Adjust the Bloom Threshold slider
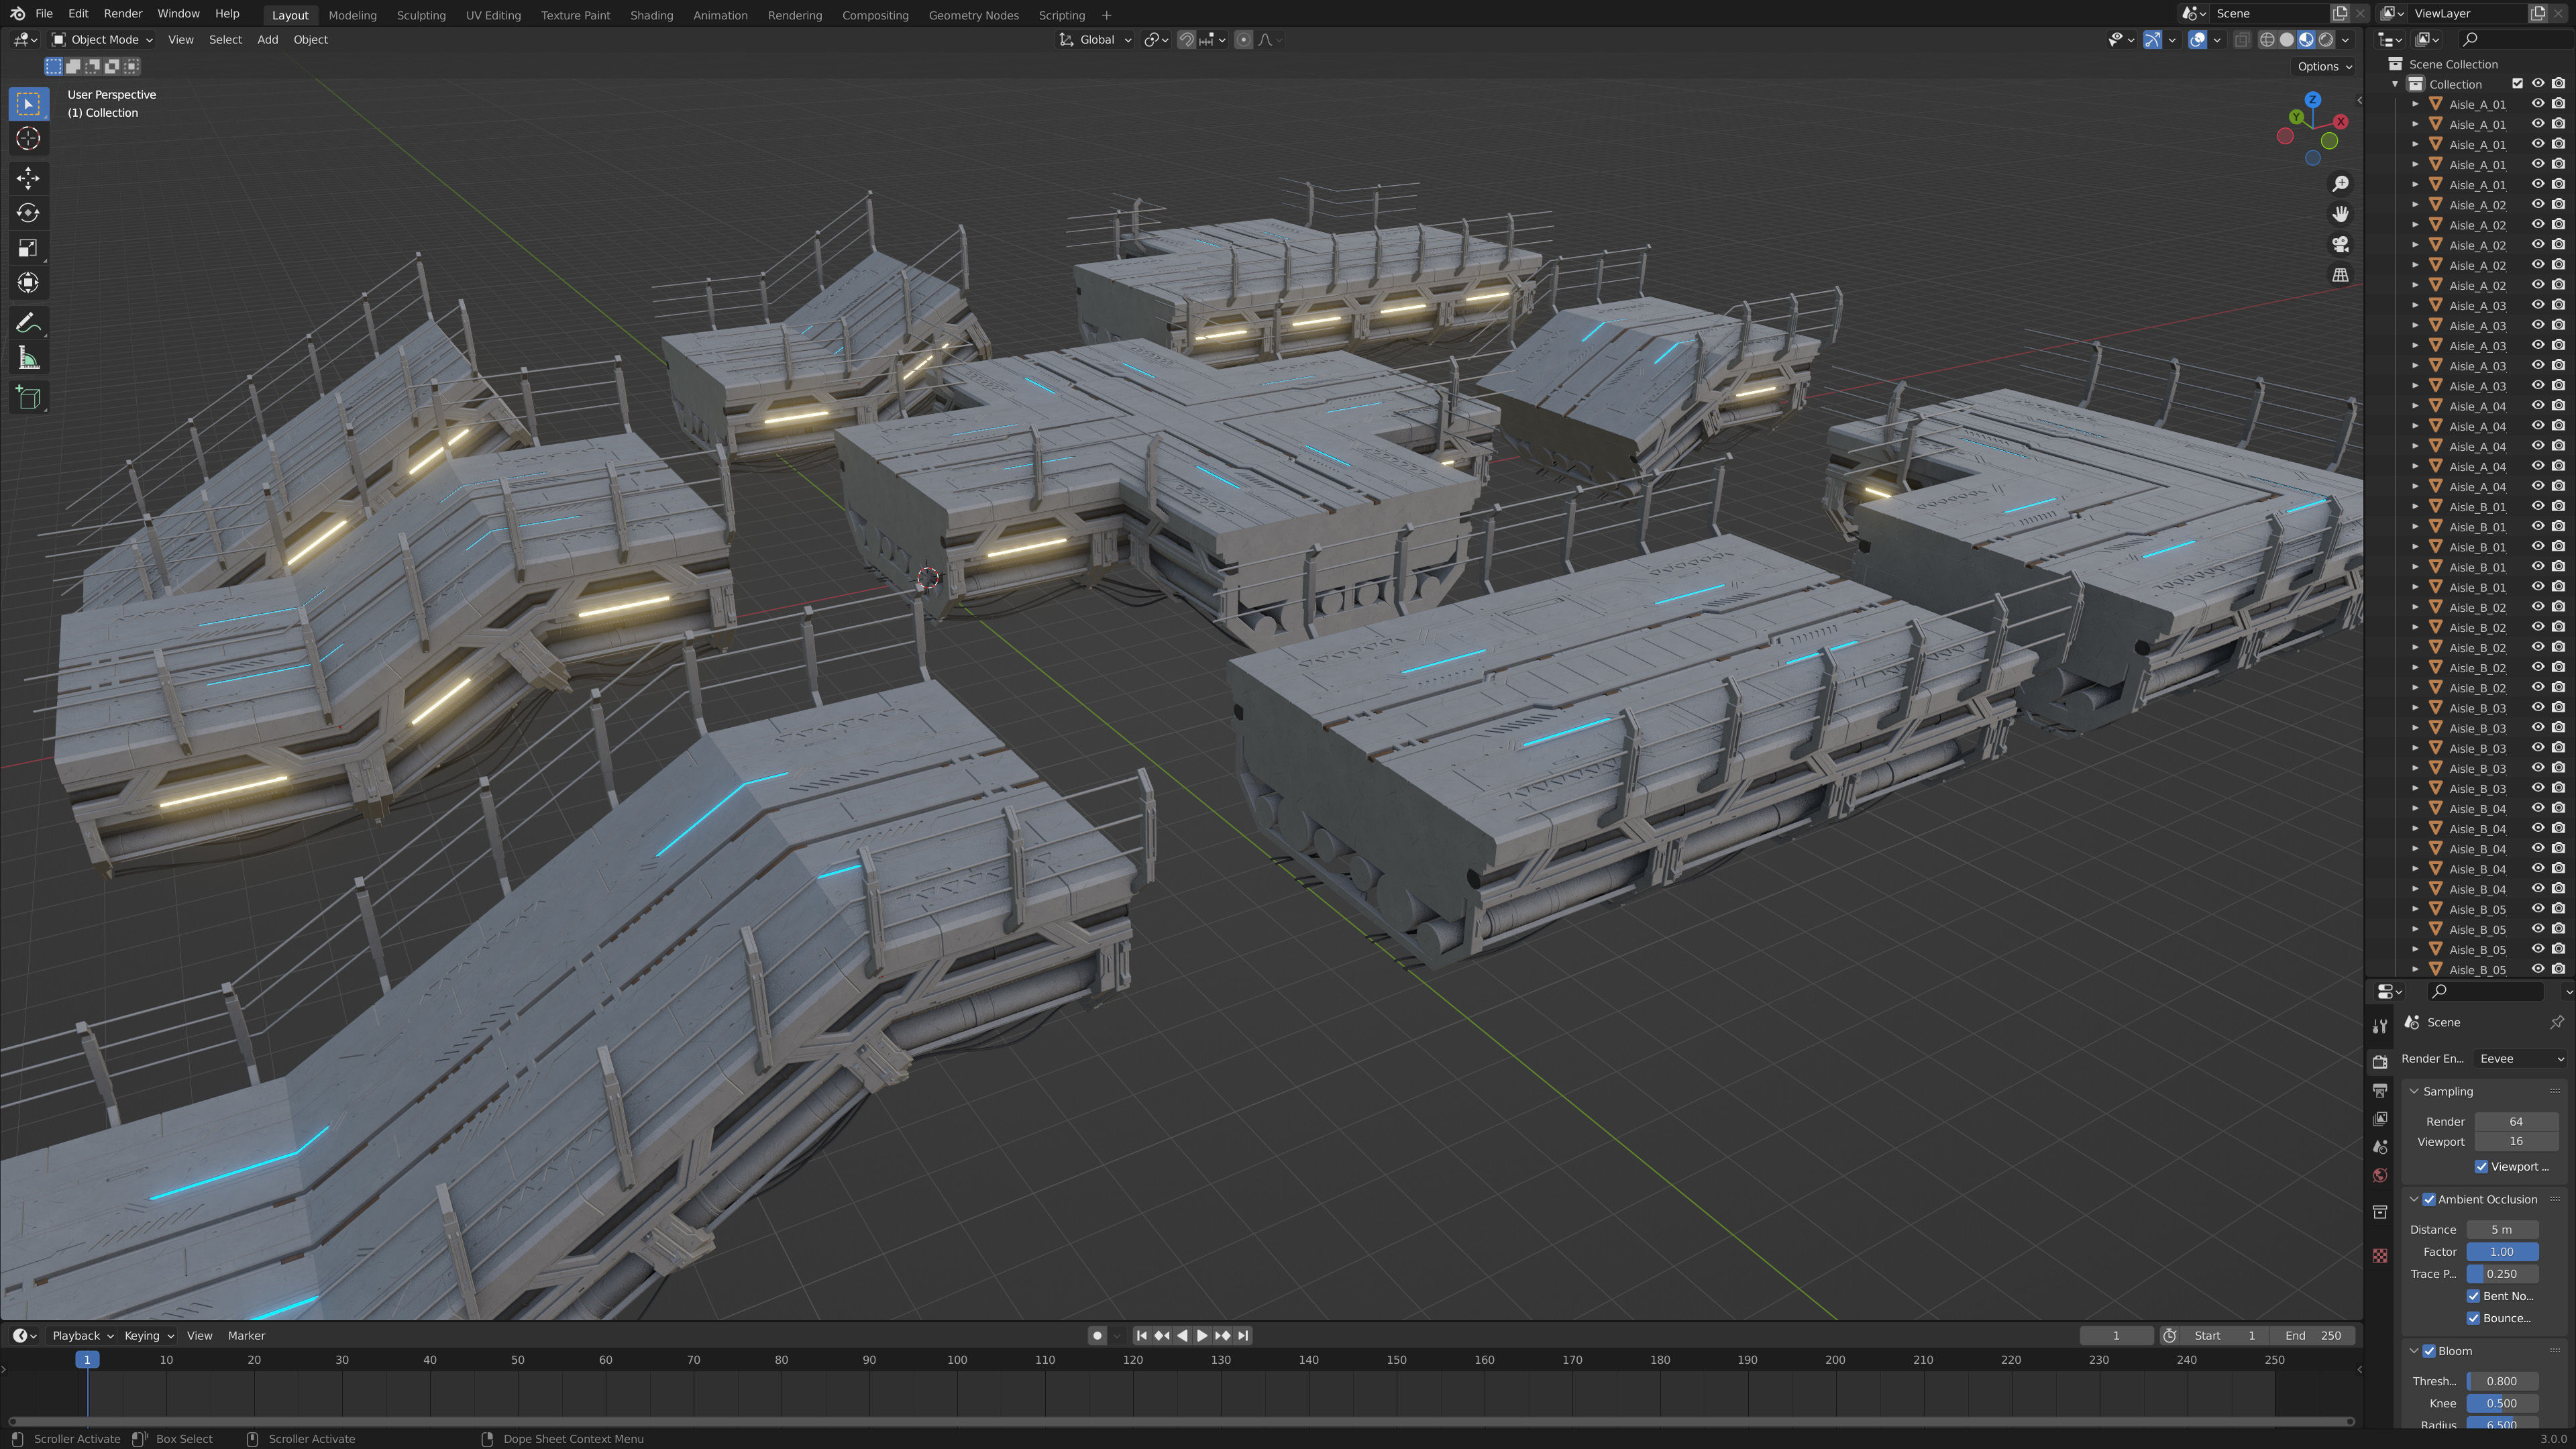 point(2501,1381)
